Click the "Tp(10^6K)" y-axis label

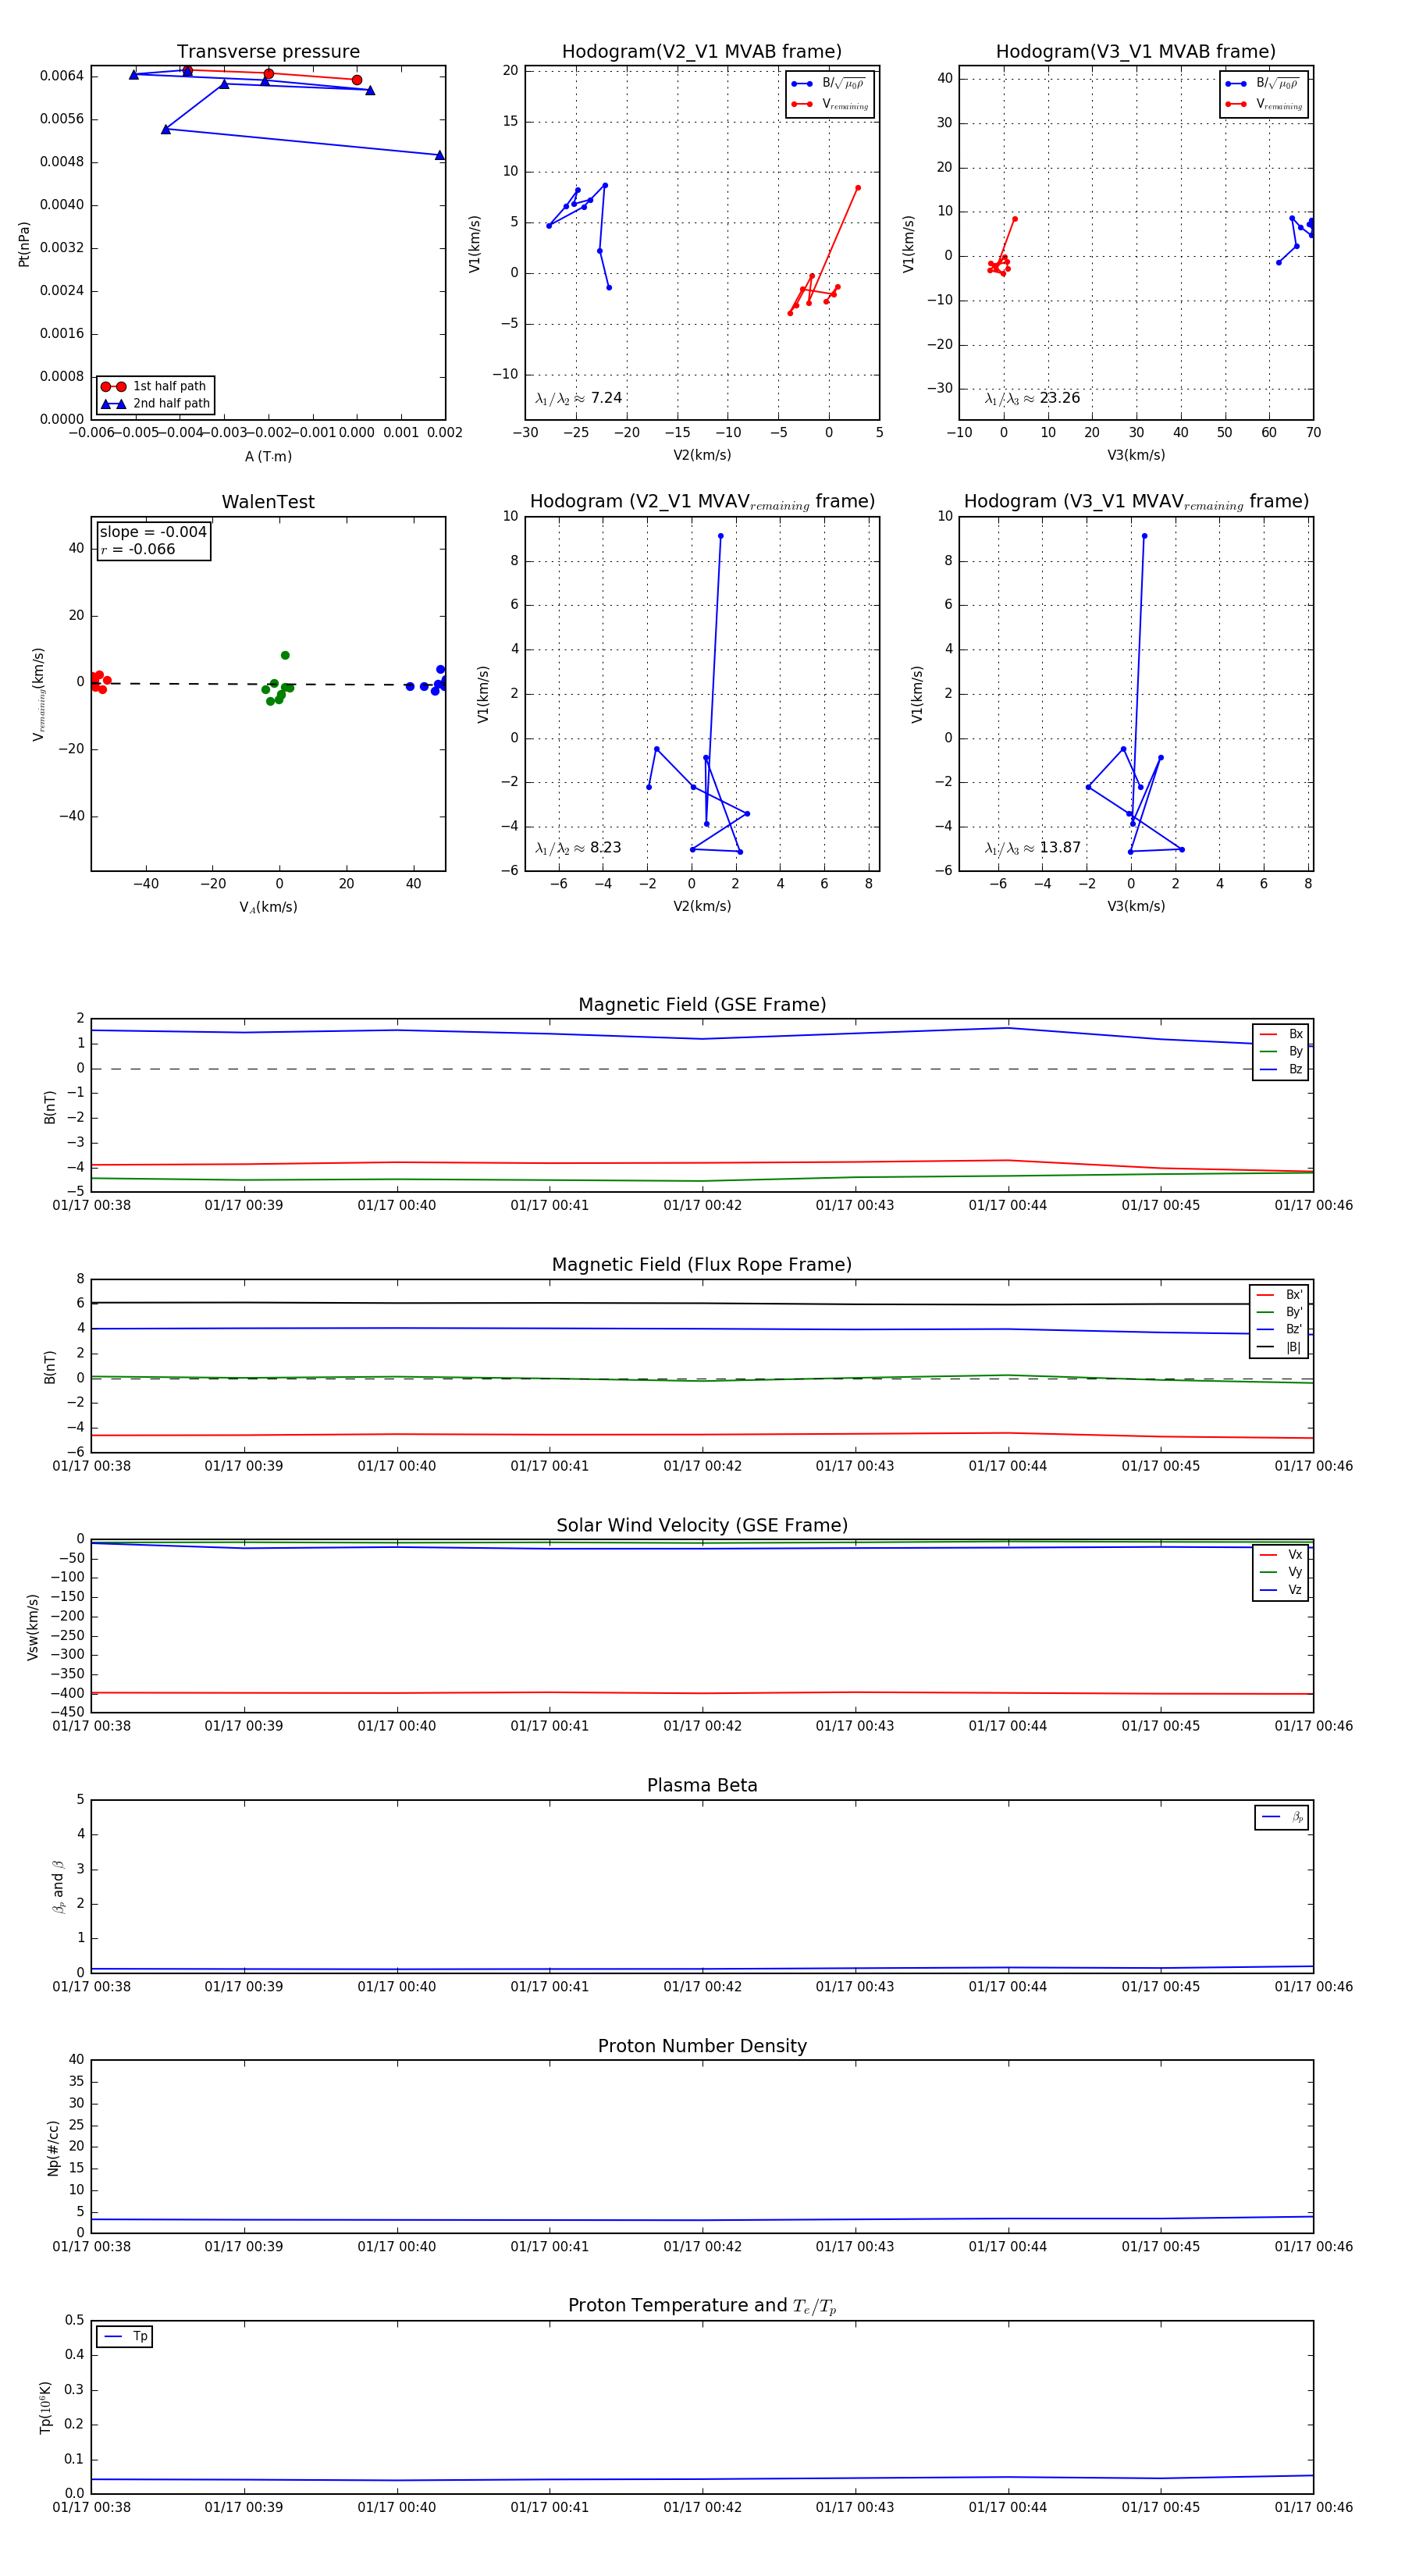45,2407
